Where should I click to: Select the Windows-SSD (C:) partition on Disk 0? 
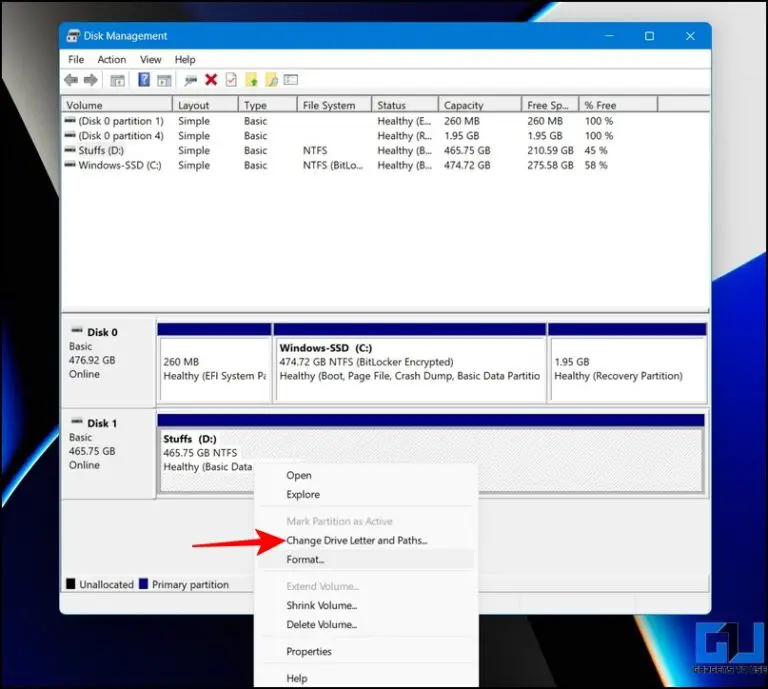(x=409, y=369)
